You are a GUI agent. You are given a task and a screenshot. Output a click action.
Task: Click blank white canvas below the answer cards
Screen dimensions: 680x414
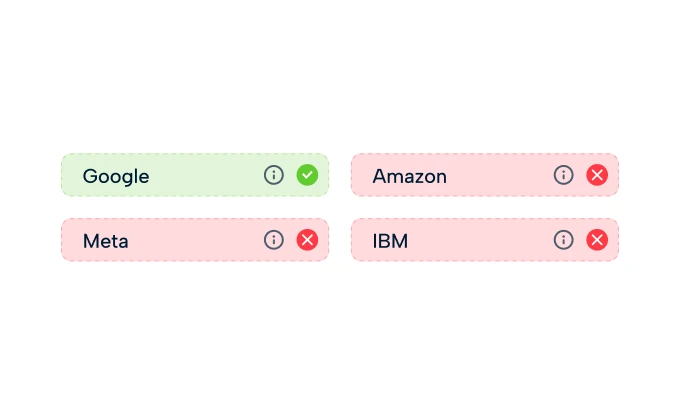click(340, 340)
